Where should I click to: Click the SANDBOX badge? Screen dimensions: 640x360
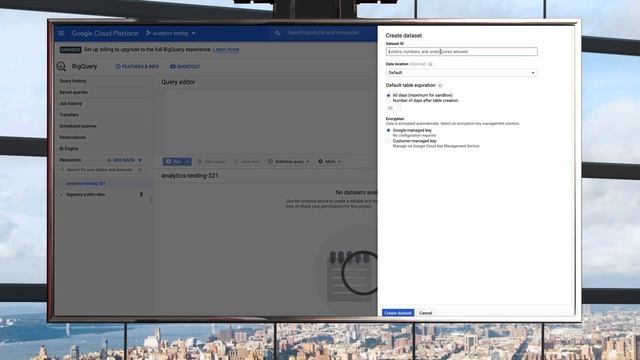click(70, 49)
